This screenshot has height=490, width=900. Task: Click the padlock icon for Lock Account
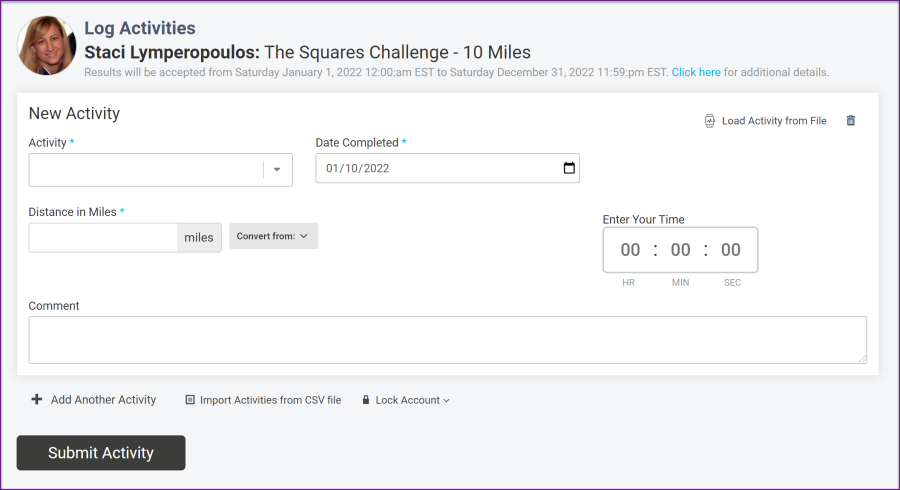tap(366, 400)
